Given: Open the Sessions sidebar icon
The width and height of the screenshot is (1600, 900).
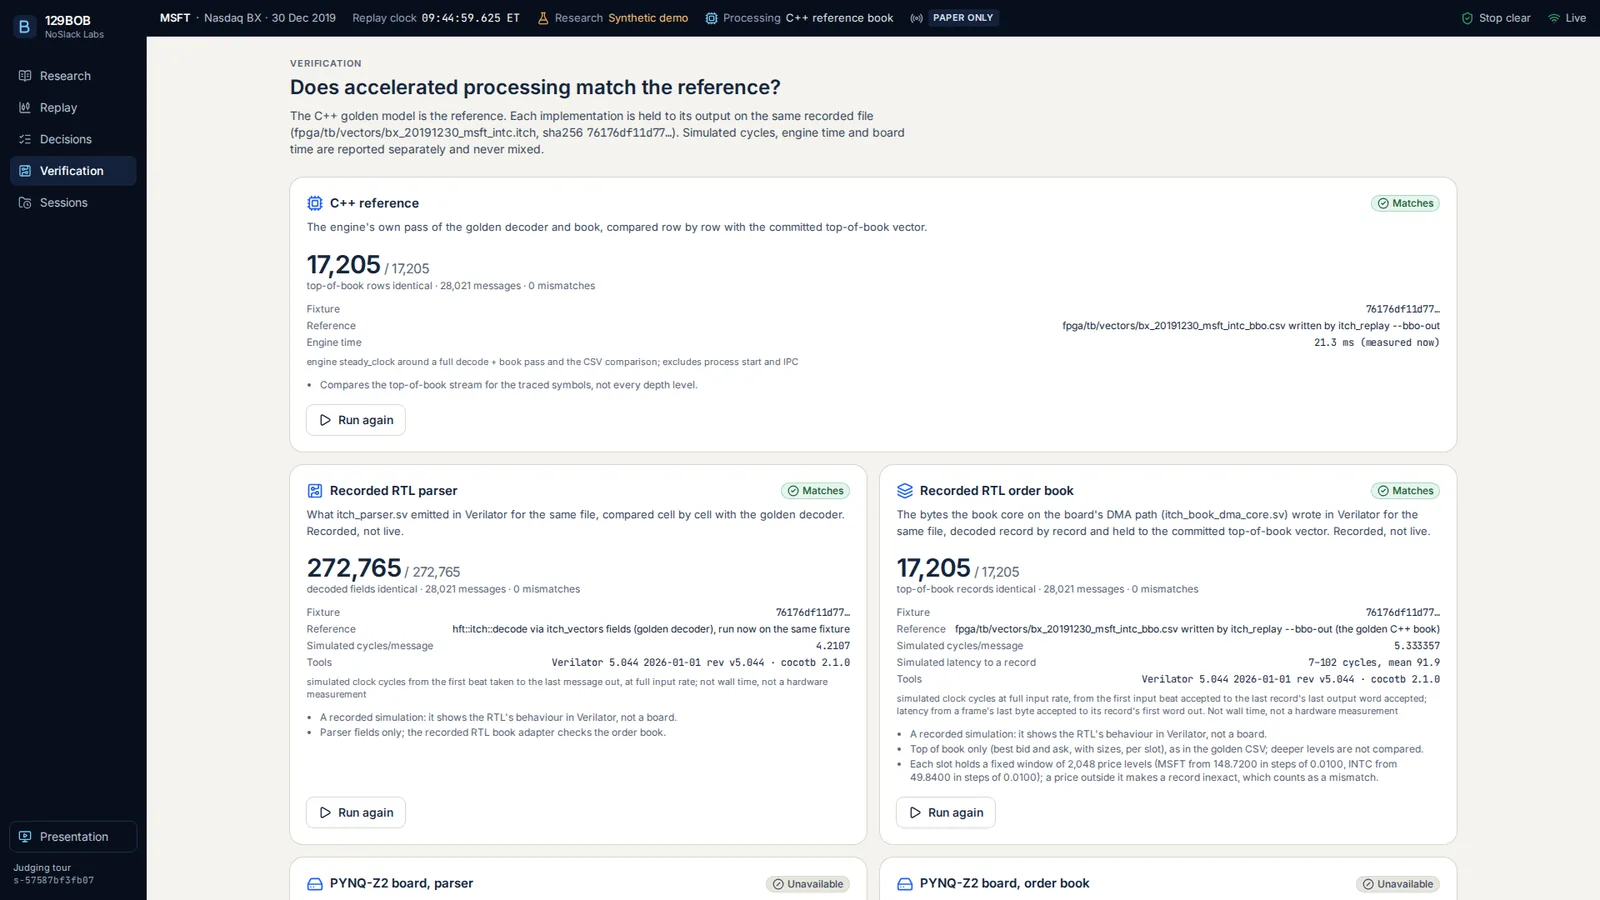Looking at the screenshot, I should pyautogui.click(x=25, y=203).
